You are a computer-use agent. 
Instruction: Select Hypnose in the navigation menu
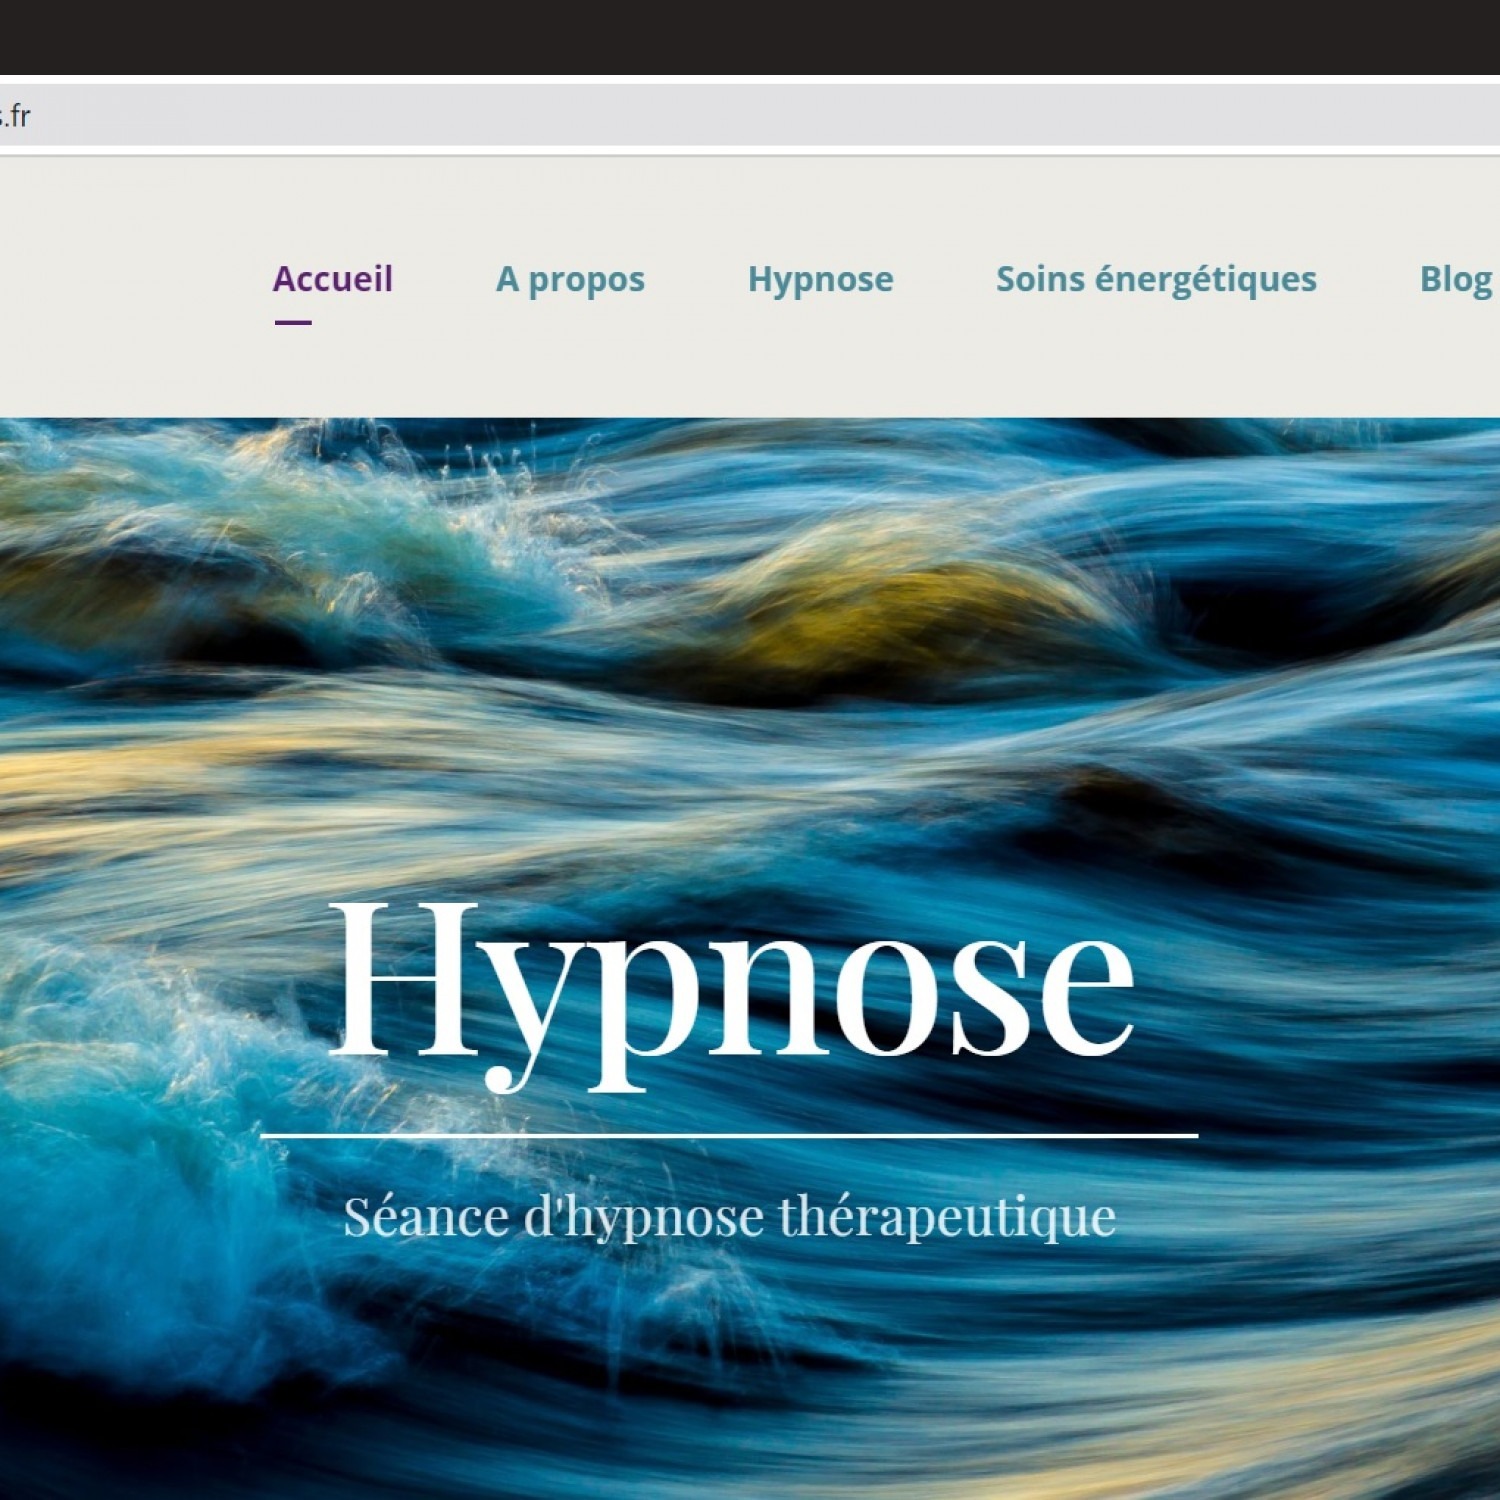(820, 279)
